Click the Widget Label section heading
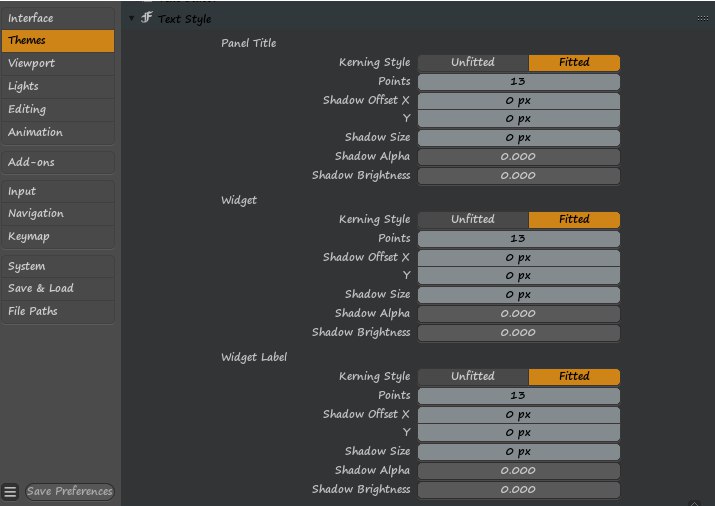This screenshot has height=506, width=715. pyautogui.click(x=254, y=357)
